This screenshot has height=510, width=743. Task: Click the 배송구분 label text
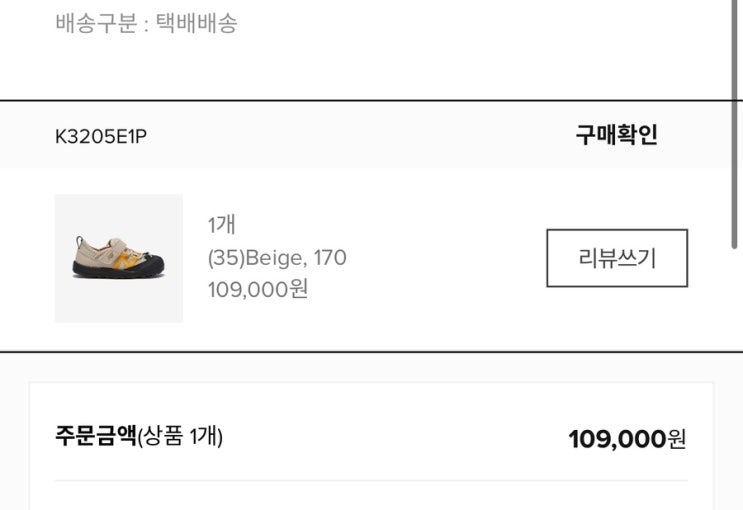click(x=94, y=24)
